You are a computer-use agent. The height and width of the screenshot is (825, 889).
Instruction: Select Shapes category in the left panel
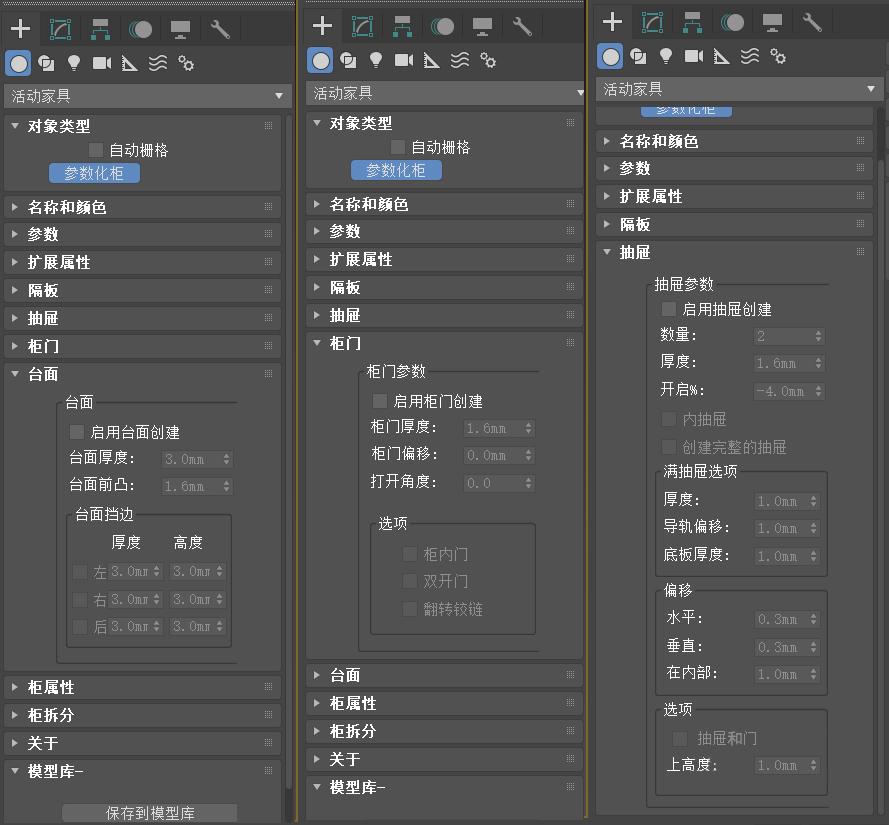pos(45,64)
